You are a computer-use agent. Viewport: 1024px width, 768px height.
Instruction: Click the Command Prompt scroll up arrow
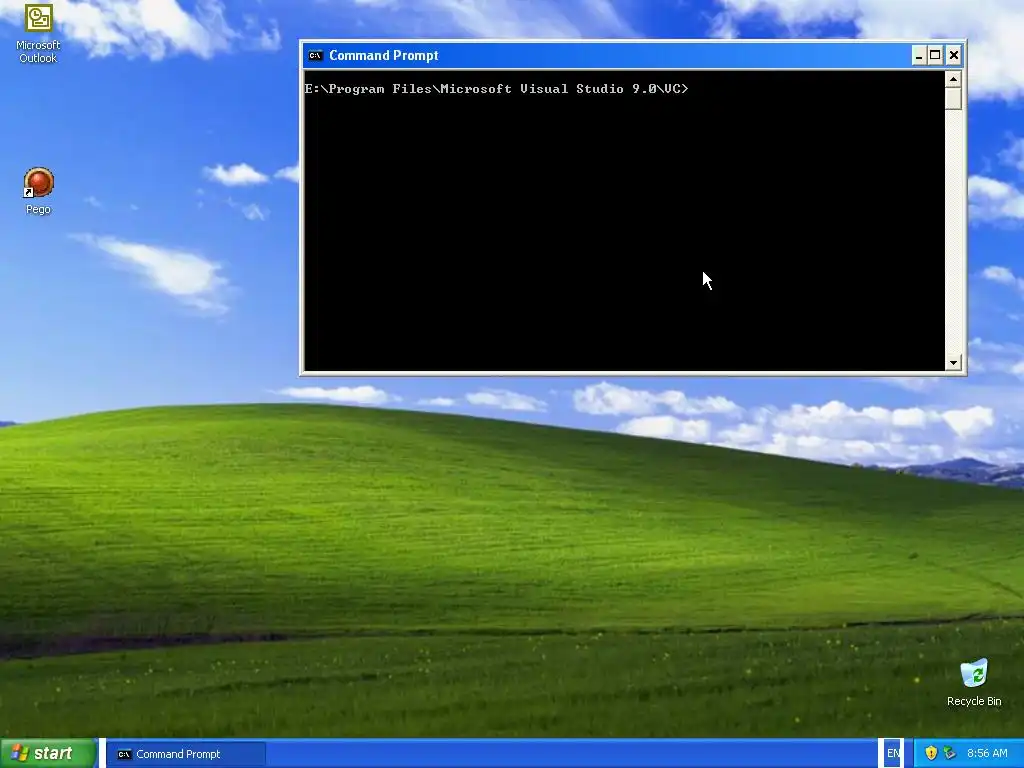point(953,79)
